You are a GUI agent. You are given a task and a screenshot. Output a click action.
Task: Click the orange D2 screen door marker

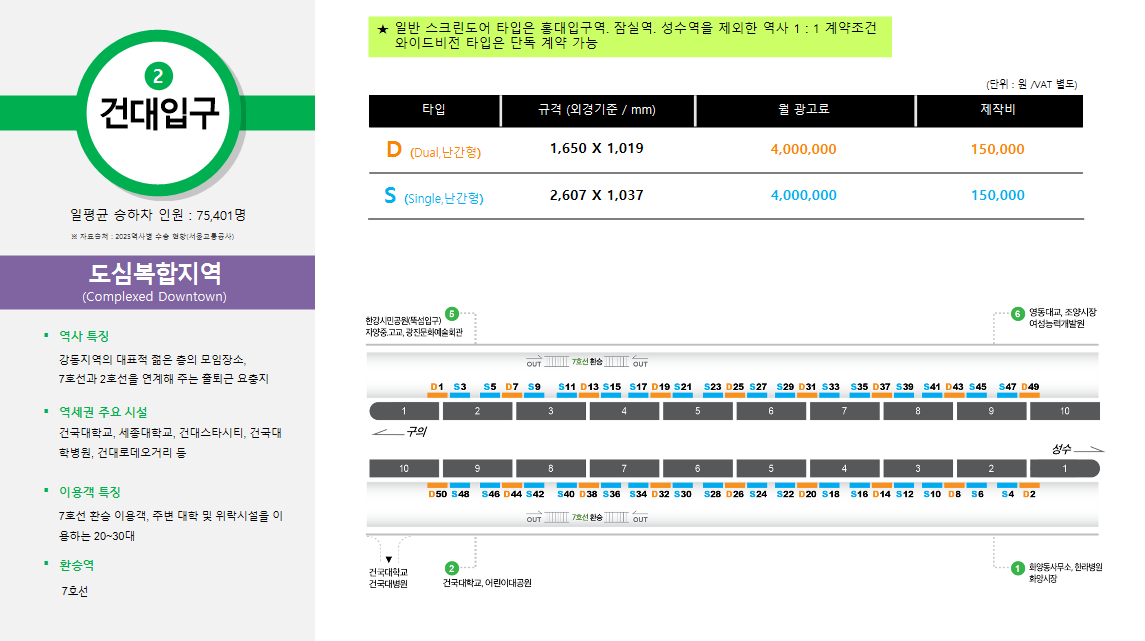pyautogui.click(x=1029, y=493)
